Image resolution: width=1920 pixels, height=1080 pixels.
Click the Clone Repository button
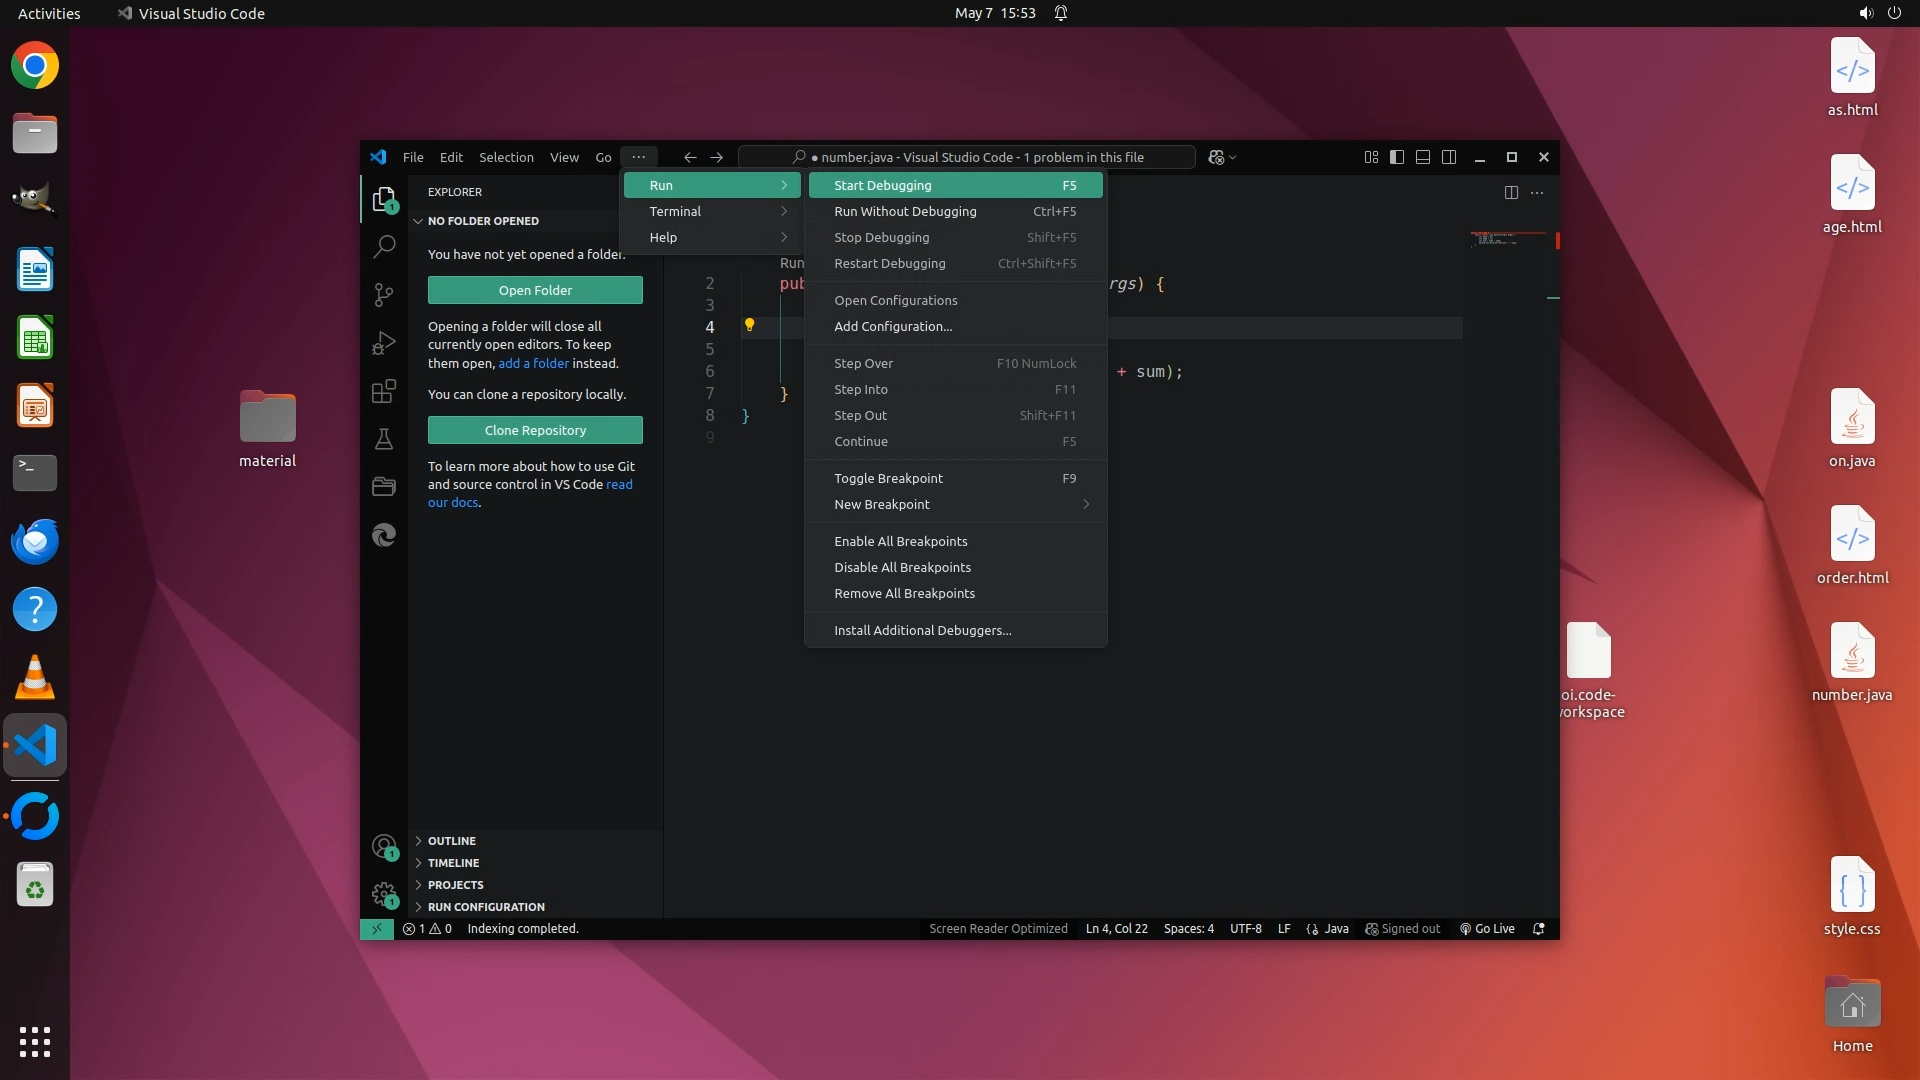[x=535, y=430]
